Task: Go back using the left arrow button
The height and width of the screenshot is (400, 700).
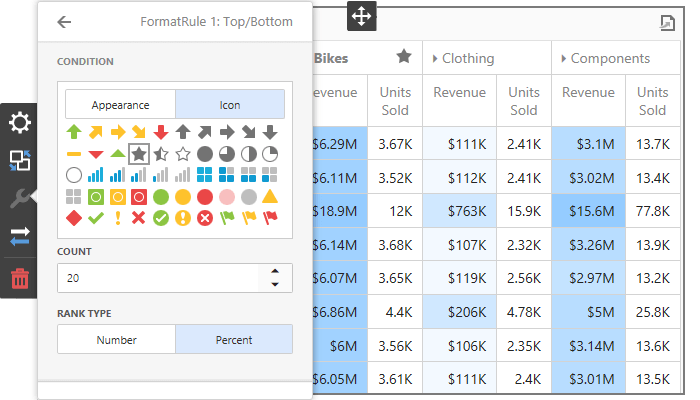Action: click(65, 21)
